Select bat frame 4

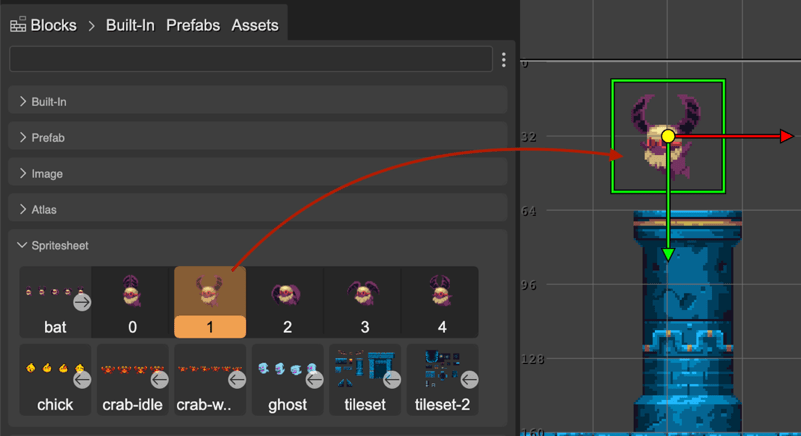tap(442, 302)
